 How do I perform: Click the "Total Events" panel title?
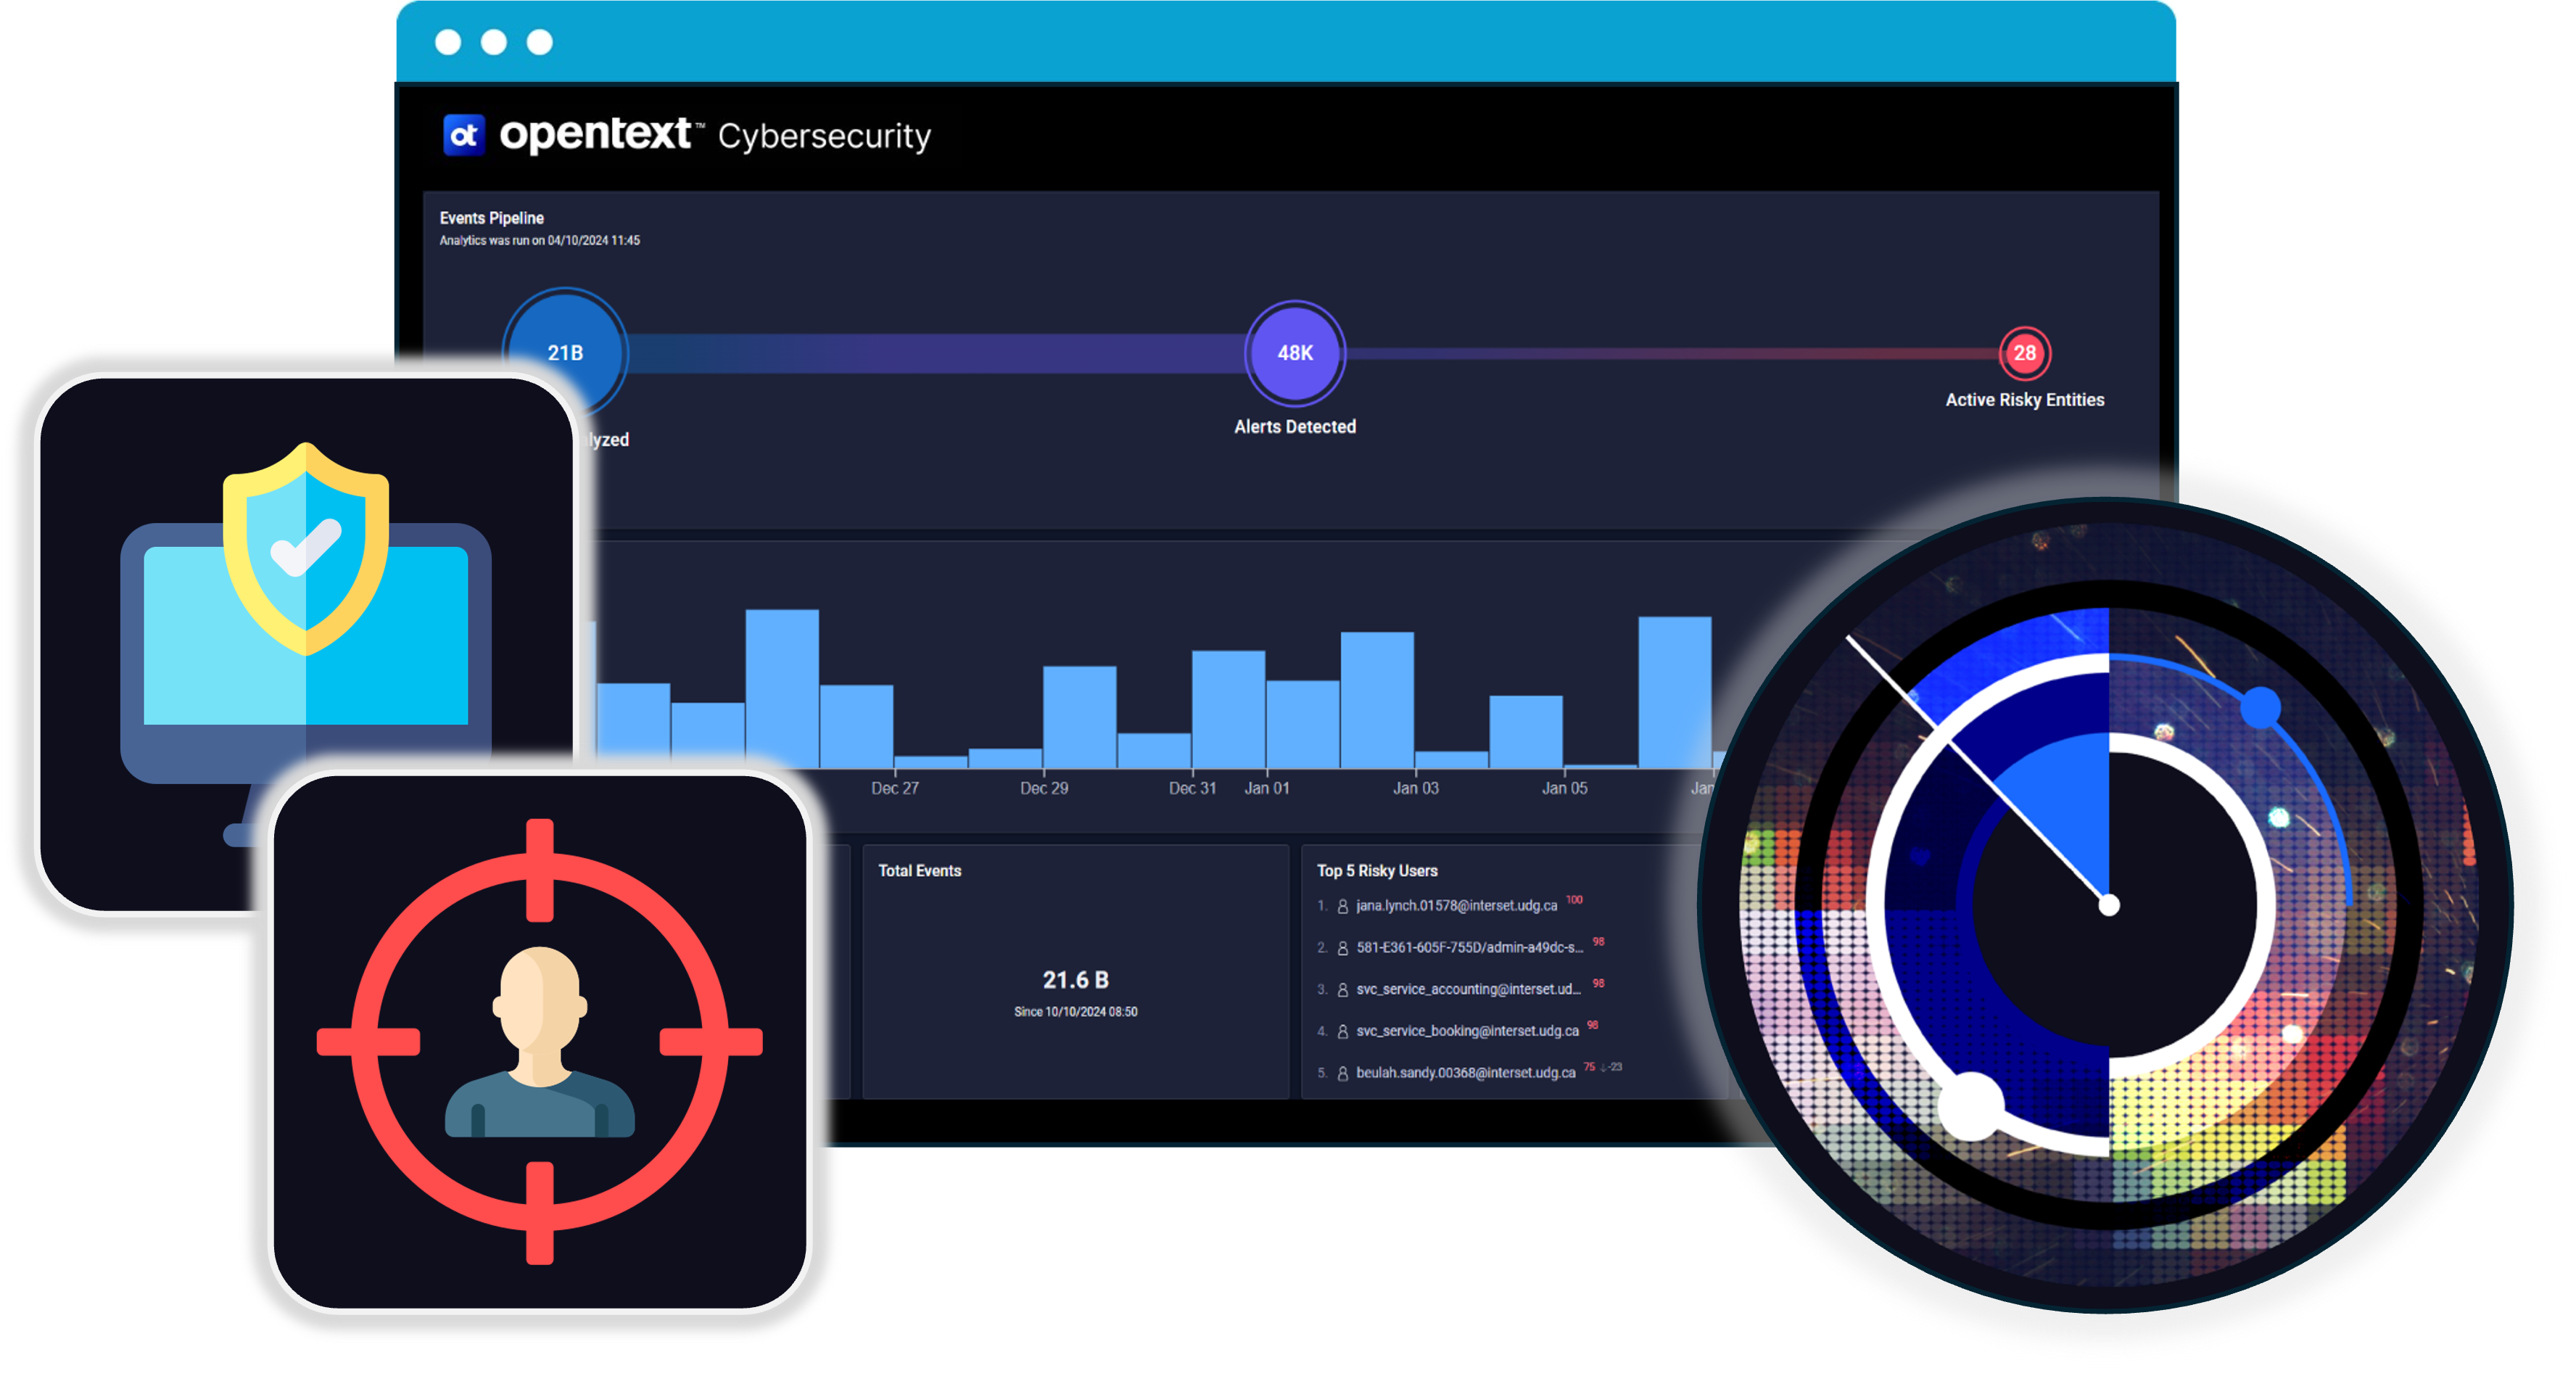coord(919,871)
